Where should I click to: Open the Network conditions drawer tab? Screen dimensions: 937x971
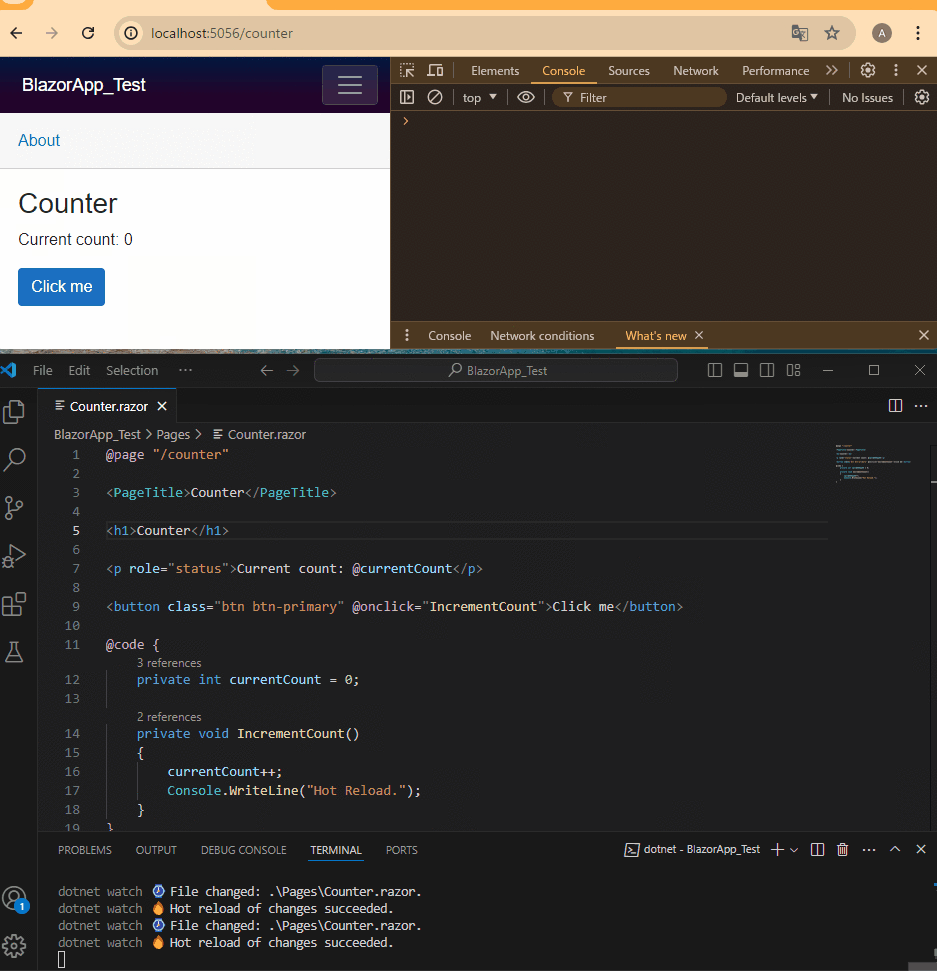click(x=542, y=335)
